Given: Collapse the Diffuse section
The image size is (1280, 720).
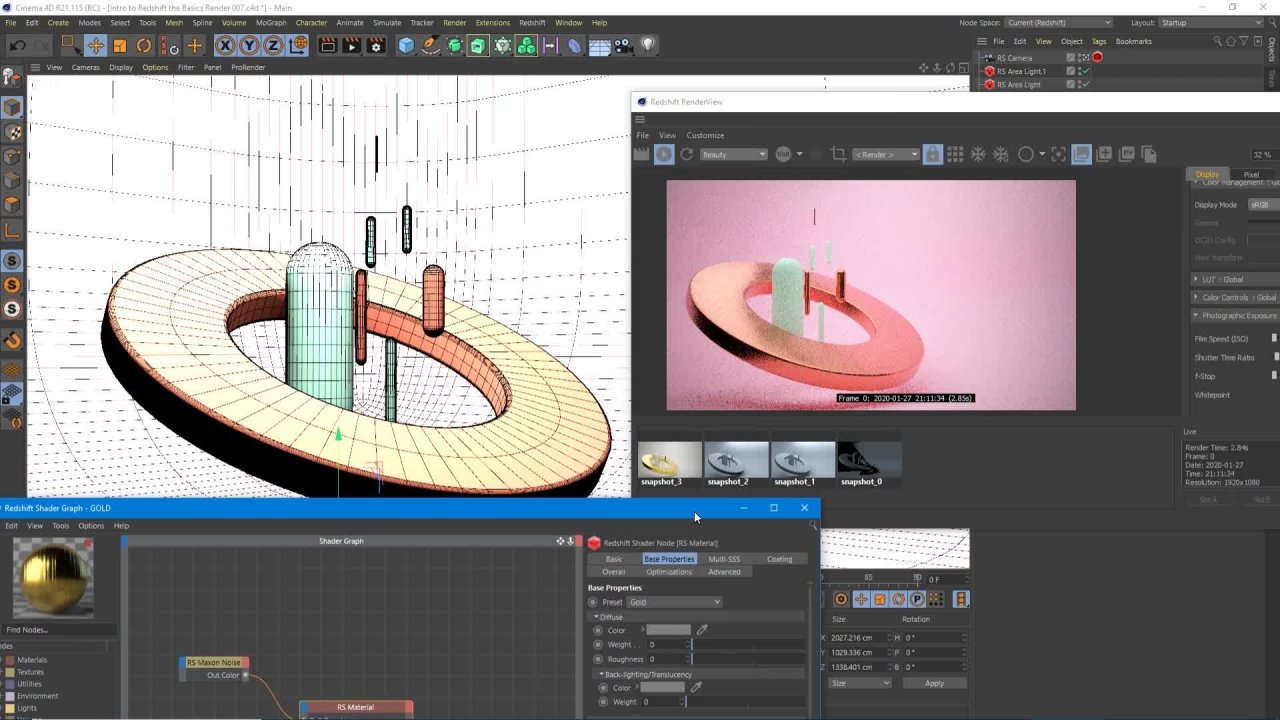Looking at the screenshot, I should (596, 617).
